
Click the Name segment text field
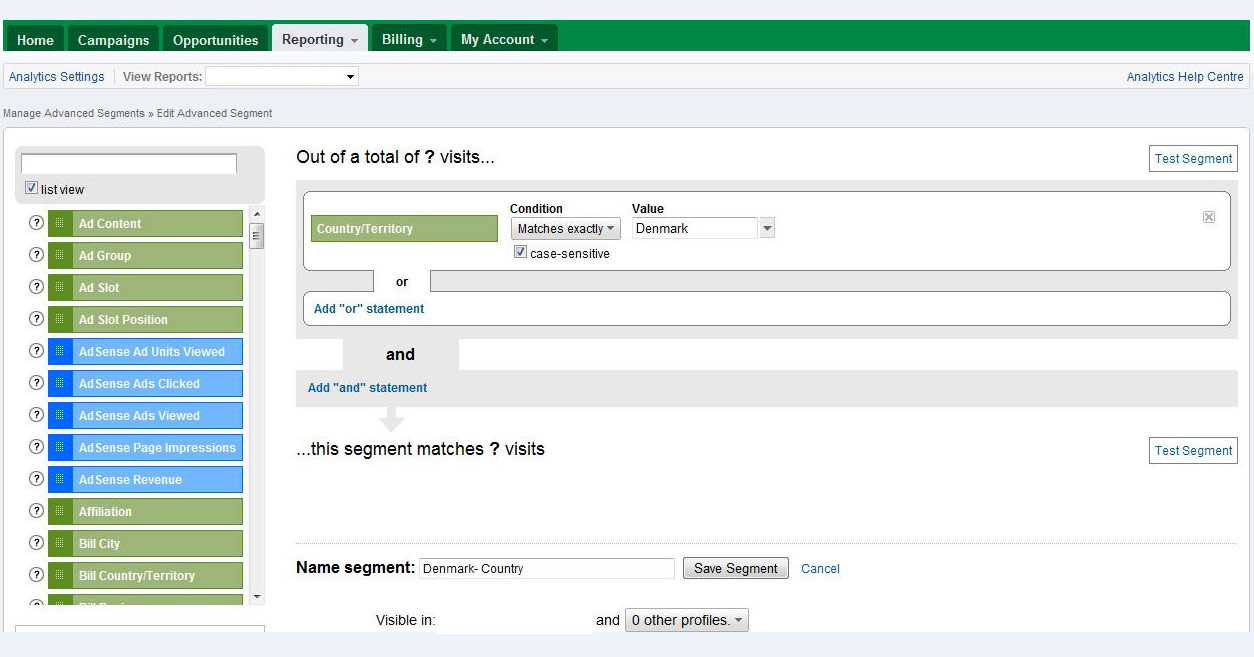[546, 568]
